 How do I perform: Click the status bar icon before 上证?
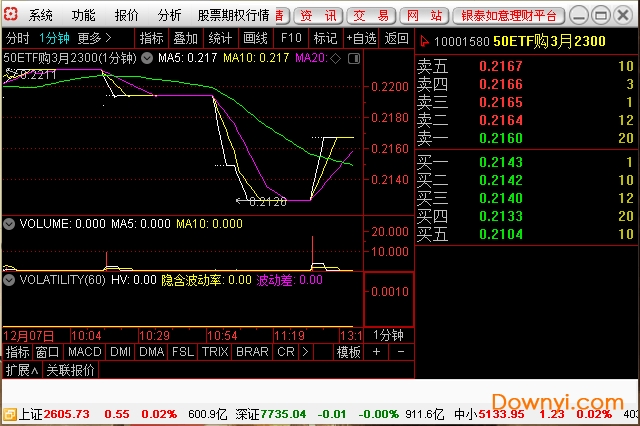pos(9,415)
